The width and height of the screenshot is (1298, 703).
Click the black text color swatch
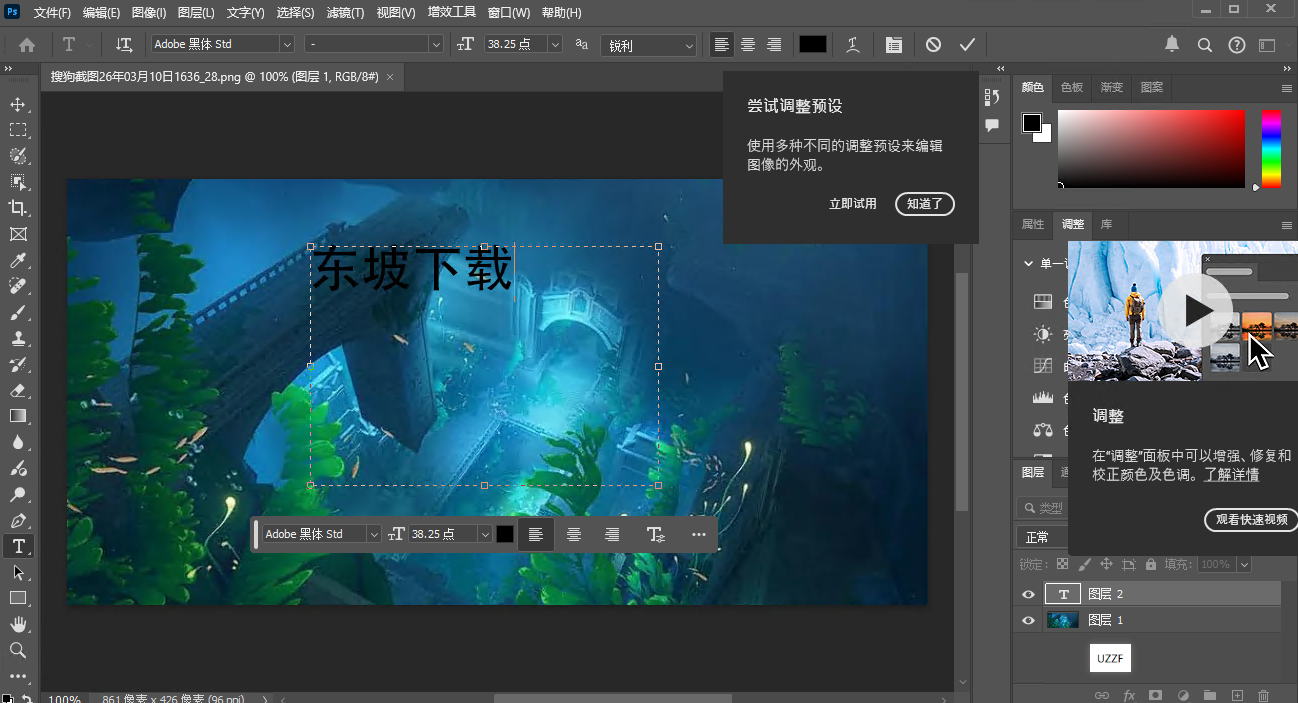point(812,44)
